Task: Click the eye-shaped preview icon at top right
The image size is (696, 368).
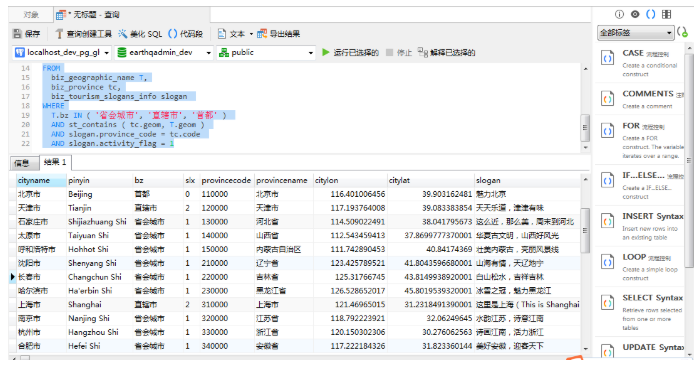Action: click(x=635, y=14)
